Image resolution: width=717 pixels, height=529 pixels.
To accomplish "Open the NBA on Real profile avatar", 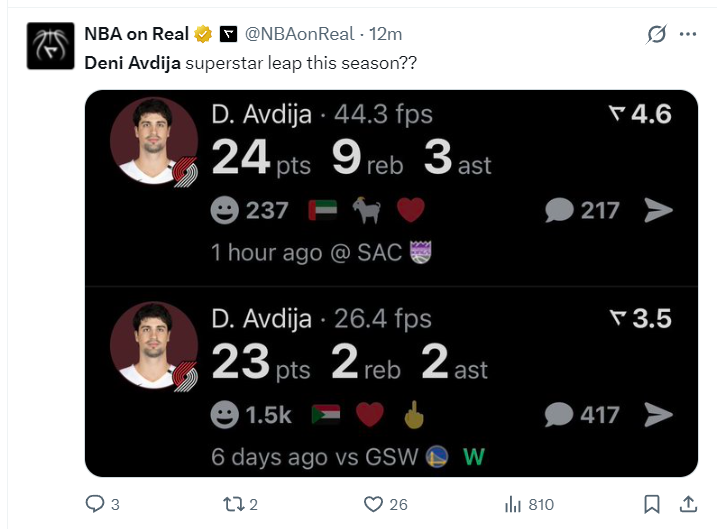I will click(50, 46).
